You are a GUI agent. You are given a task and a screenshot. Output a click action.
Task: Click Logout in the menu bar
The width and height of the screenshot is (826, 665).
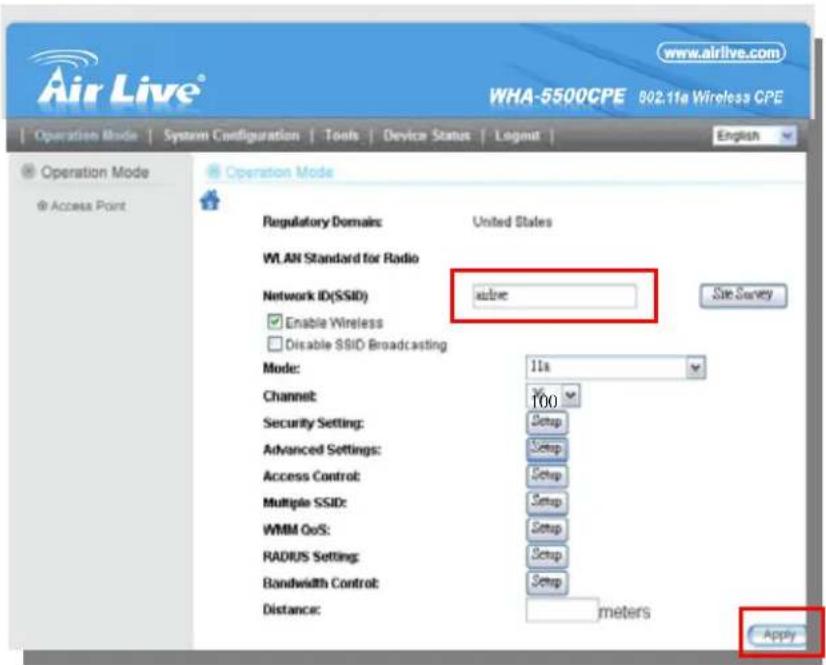pos(517,136)
